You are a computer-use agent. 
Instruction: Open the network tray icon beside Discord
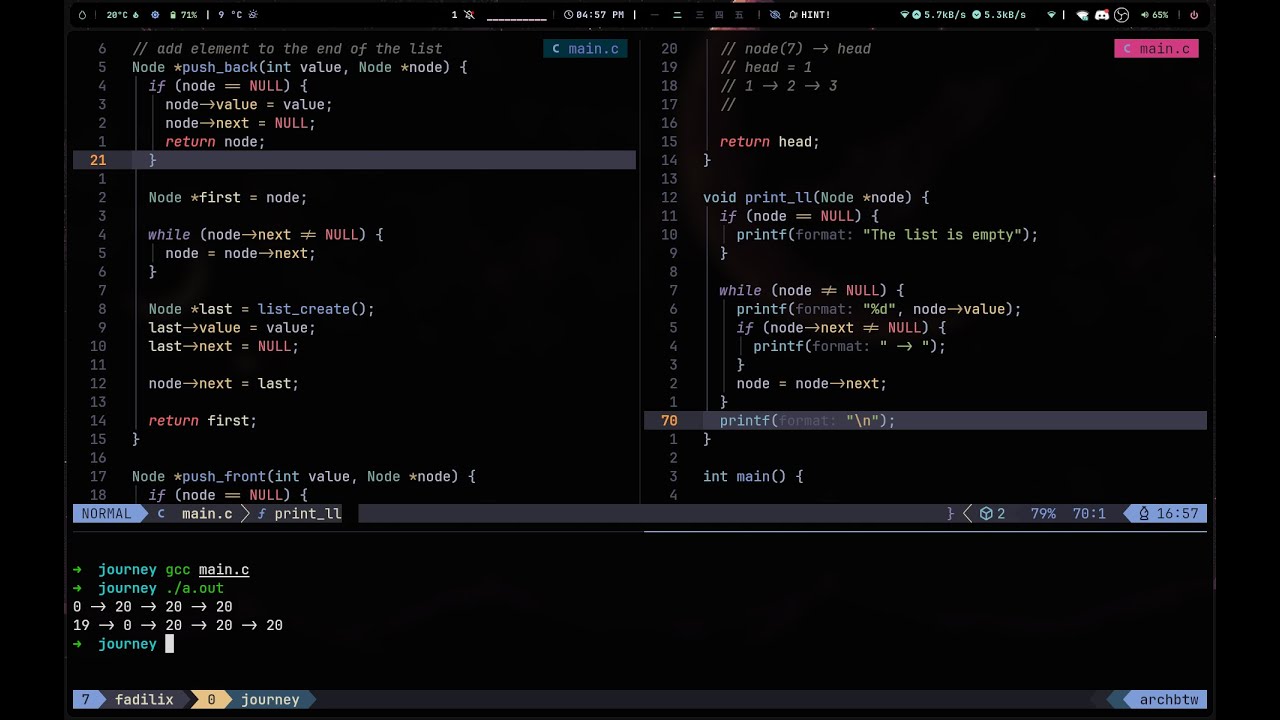point(1082,15)
